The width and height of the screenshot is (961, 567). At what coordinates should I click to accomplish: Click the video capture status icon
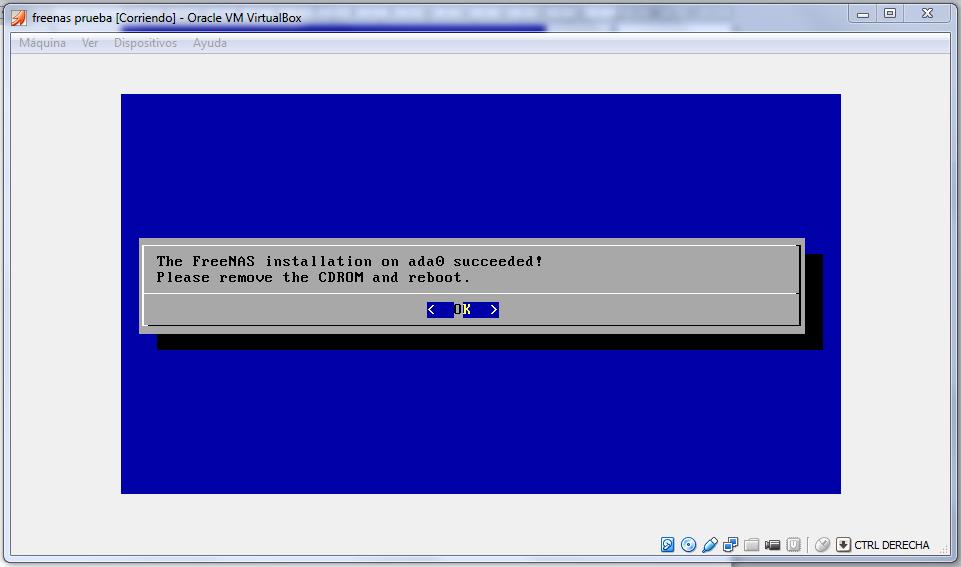point(773,545)
